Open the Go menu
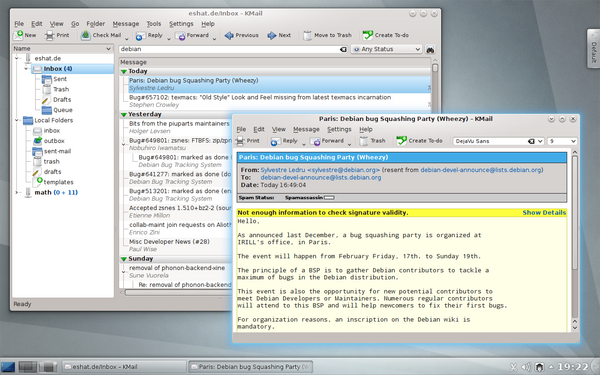Screen dimensions: 600x375 click(x=75, y=24)
